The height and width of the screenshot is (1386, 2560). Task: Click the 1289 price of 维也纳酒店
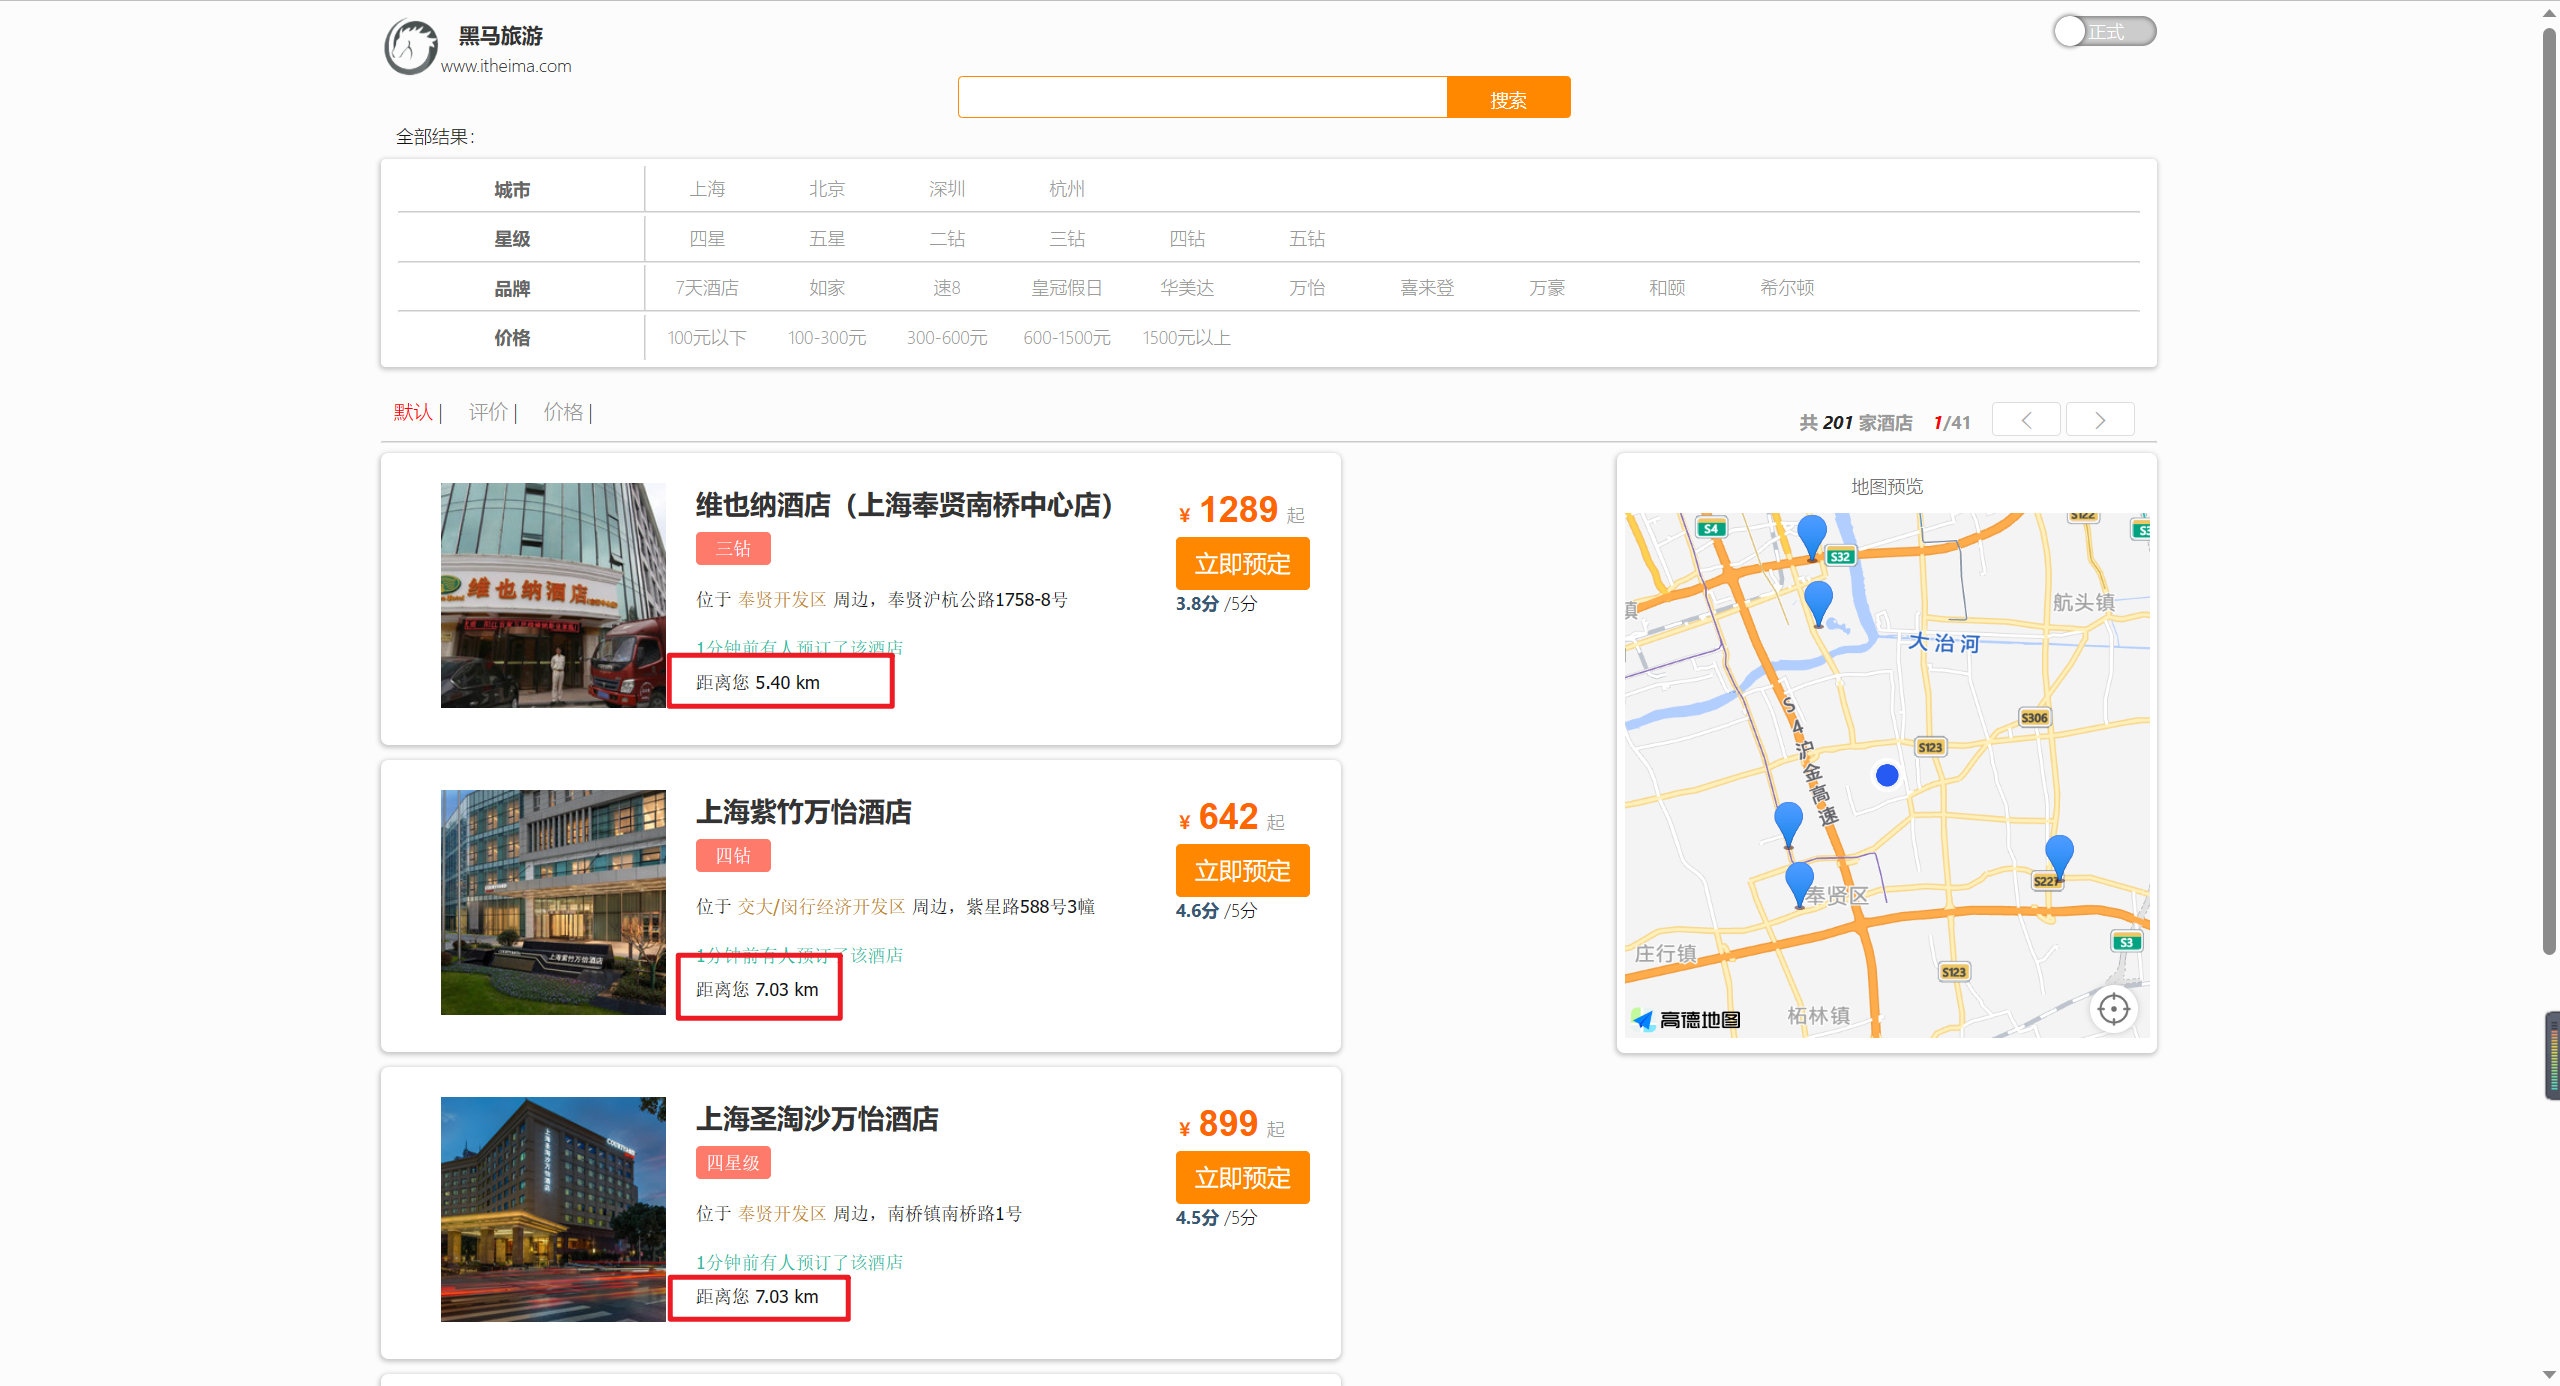(1238, 510)
